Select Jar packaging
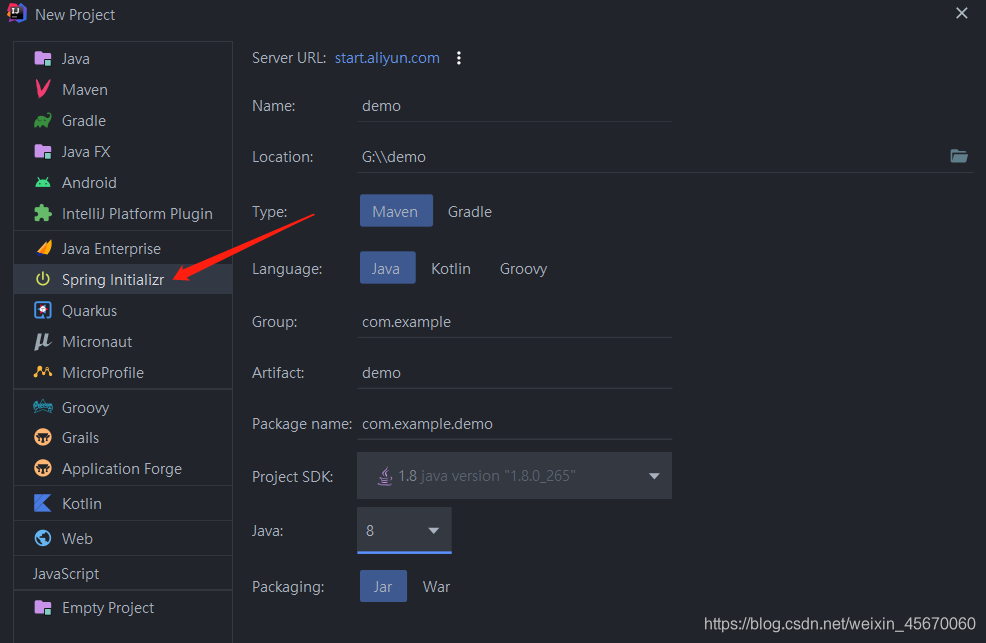Image resolution: width=986 pixels, height=643 pixels. (x=383, y=586)
